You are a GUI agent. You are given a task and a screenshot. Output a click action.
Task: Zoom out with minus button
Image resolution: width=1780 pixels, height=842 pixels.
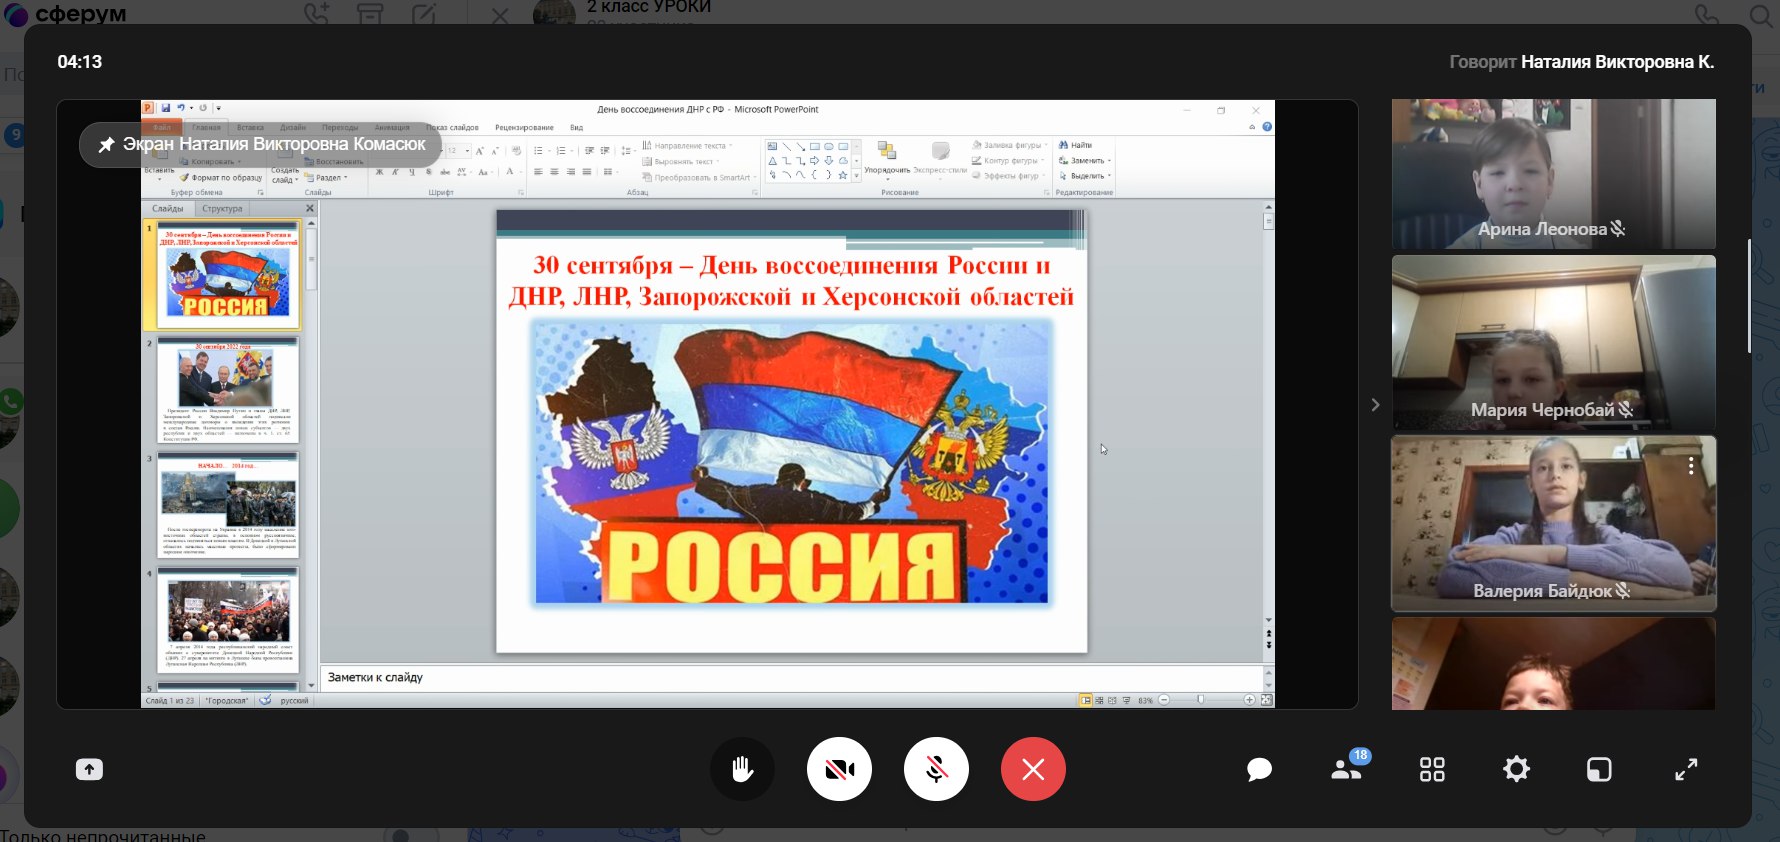click(x=1164, y=700)
